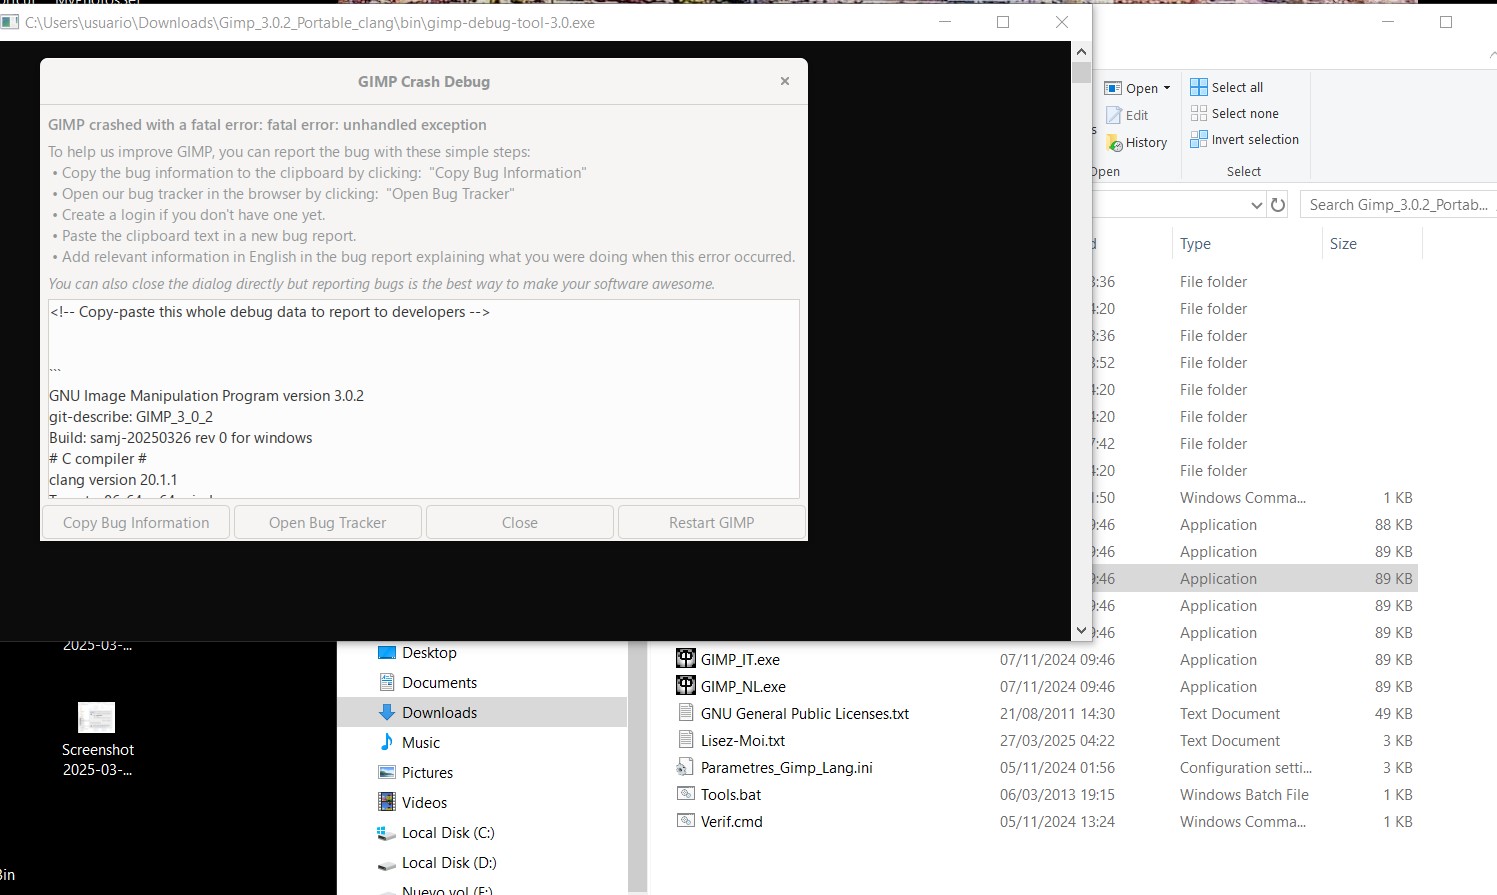Image resolution: width=1497 pixels, height=895 pixels.
Task: Click Videos icon in navigation pane
Action: click(x=387, y=802)
